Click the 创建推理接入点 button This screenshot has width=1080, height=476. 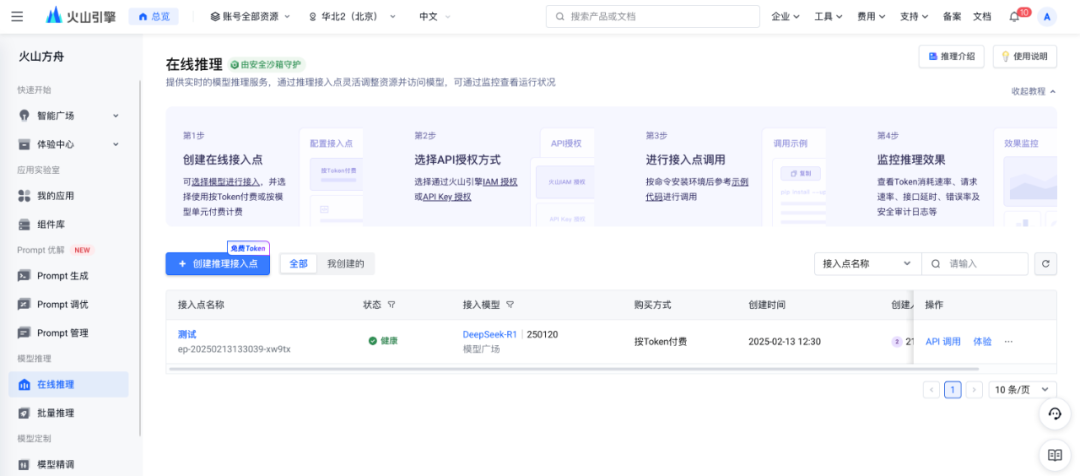[217, 264]
